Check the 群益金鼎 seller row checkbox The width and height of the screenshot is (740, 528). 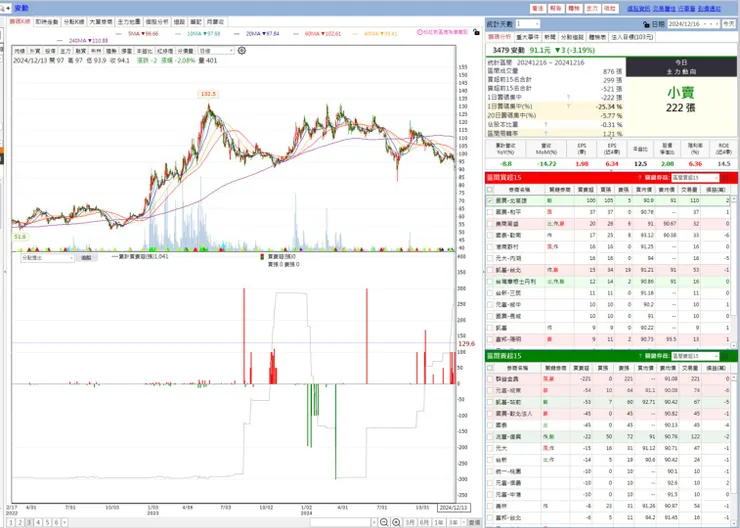click(x=490, y=379)
